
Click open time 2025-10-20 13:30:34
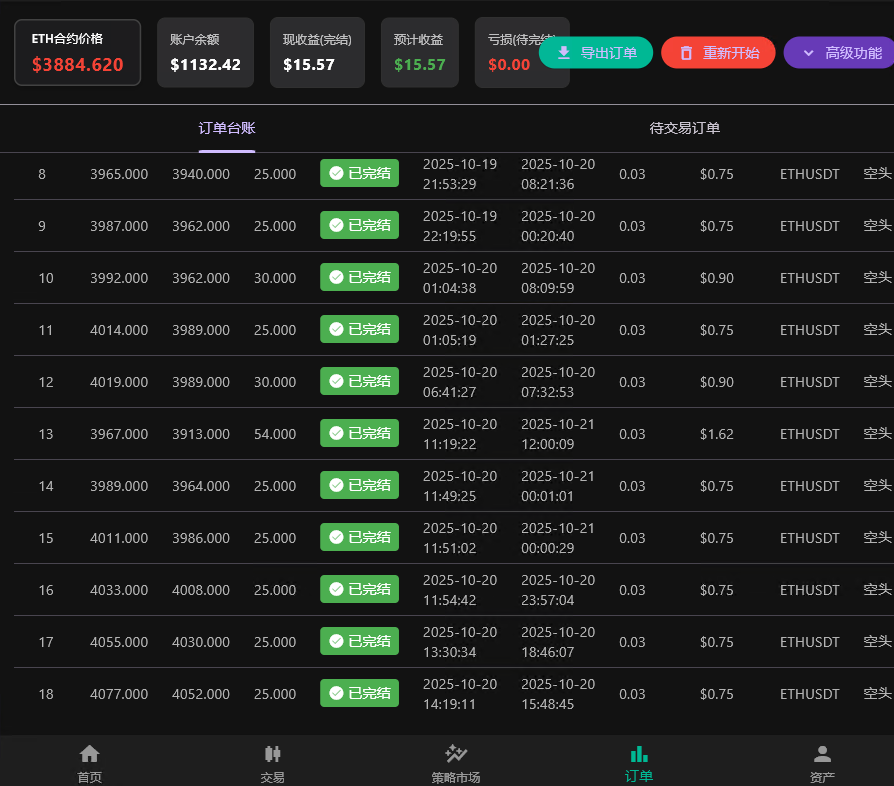point(460,642)
